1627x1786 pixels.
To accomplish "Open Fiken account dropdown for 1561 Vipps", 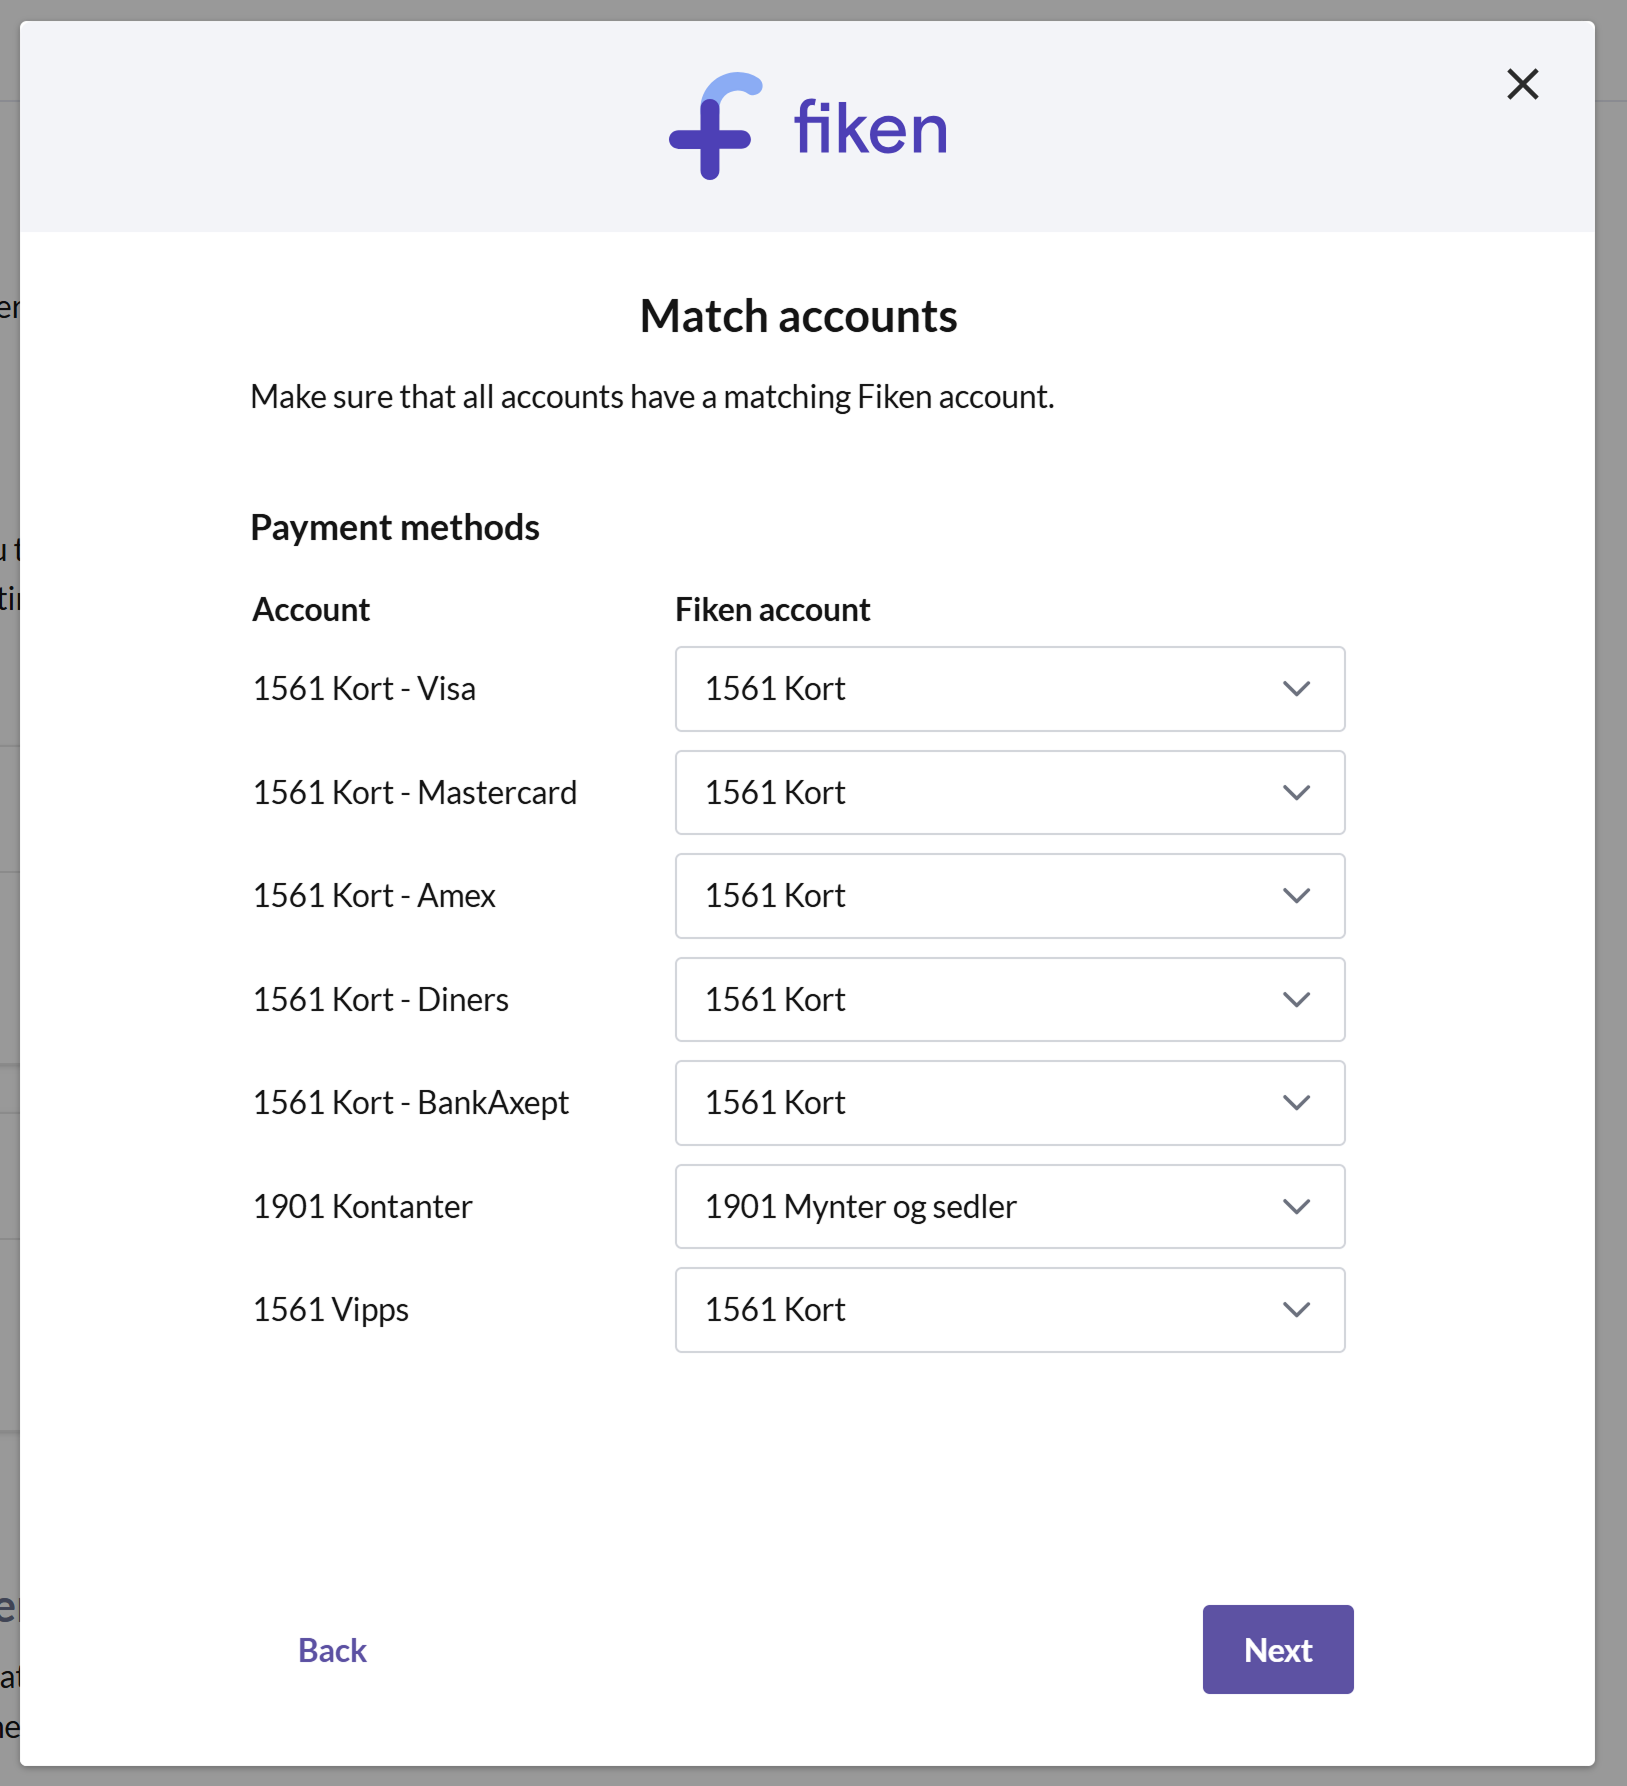I will pos(1010,1310).
